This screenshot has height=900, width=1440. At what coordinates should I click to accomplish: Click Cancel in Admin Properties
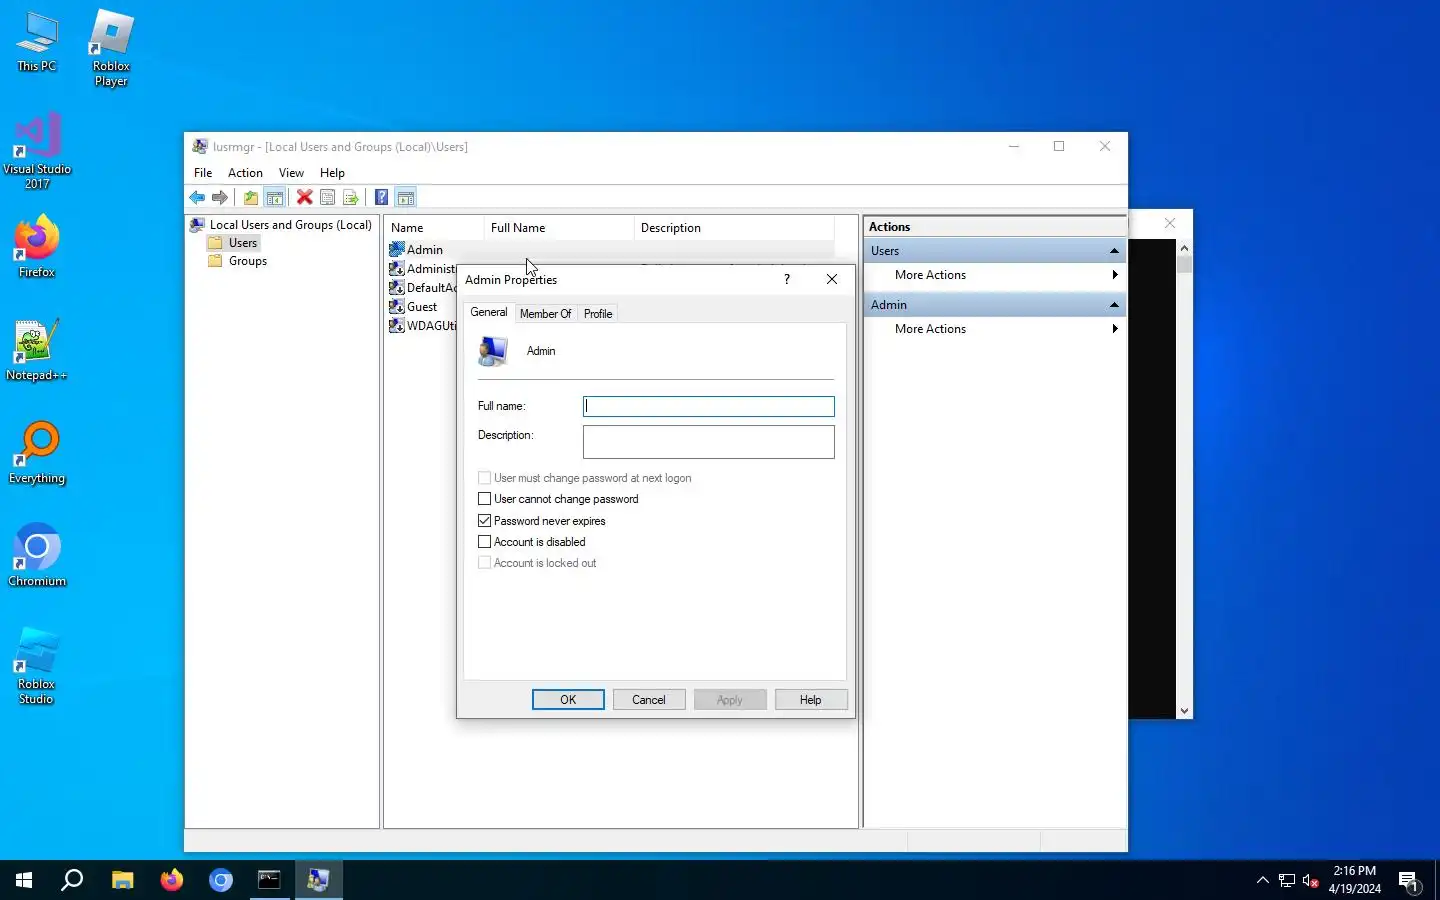point(649,700)
